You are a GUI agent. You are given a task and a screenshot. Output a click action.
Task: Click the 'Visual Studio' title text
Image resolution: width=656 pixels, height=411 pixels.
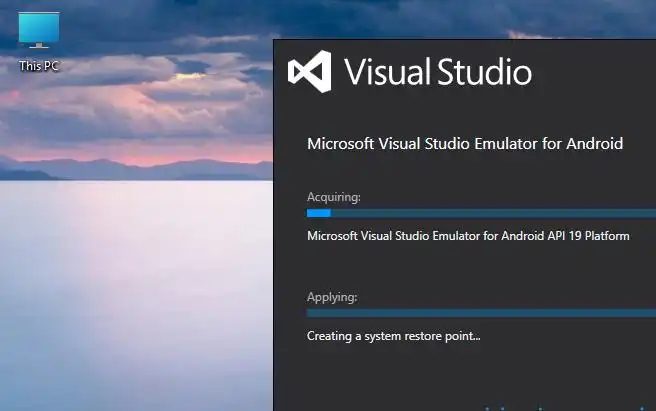tap(438, 72)
